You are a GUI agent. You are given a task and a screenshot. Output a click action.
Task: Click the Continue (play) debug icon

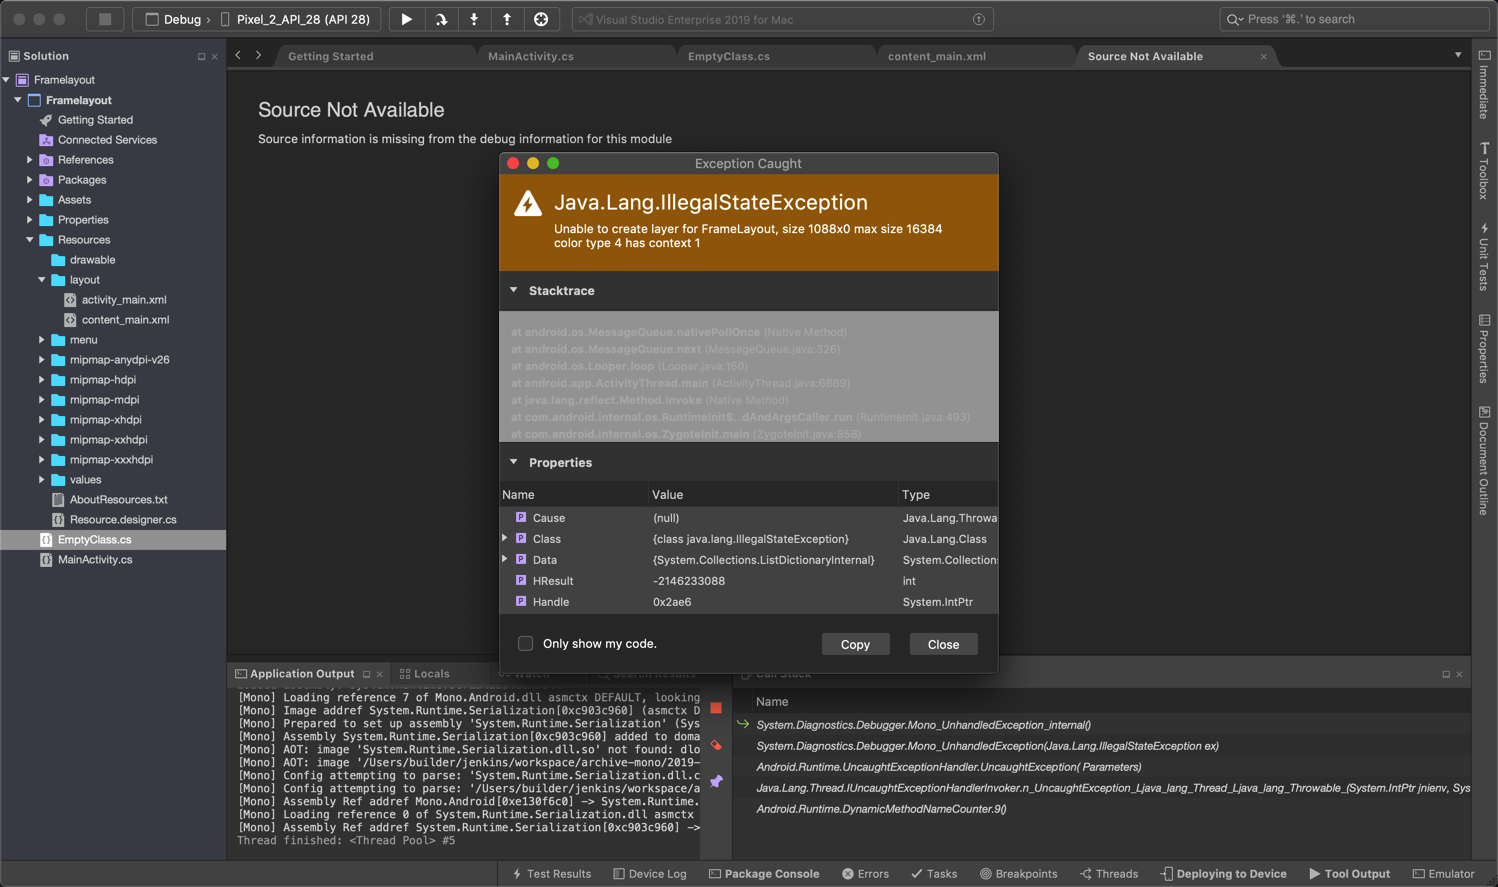(x=406, y=19)
